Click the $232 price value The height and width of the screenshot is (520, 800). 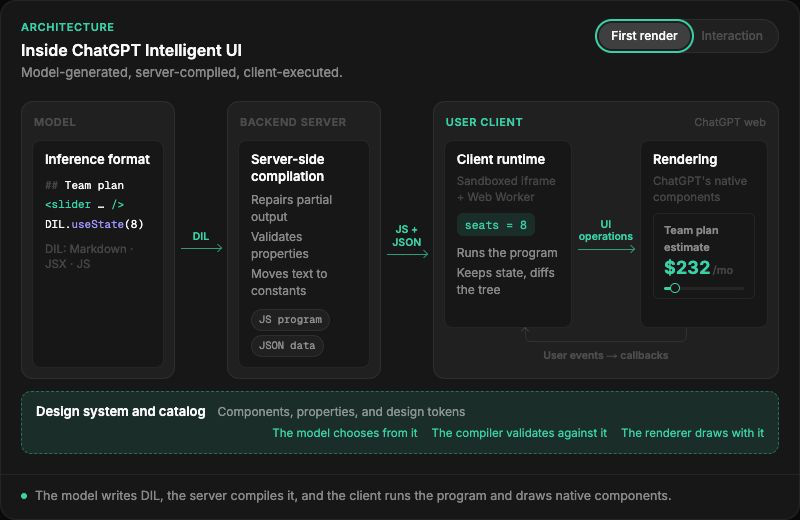tap(687, 267)
